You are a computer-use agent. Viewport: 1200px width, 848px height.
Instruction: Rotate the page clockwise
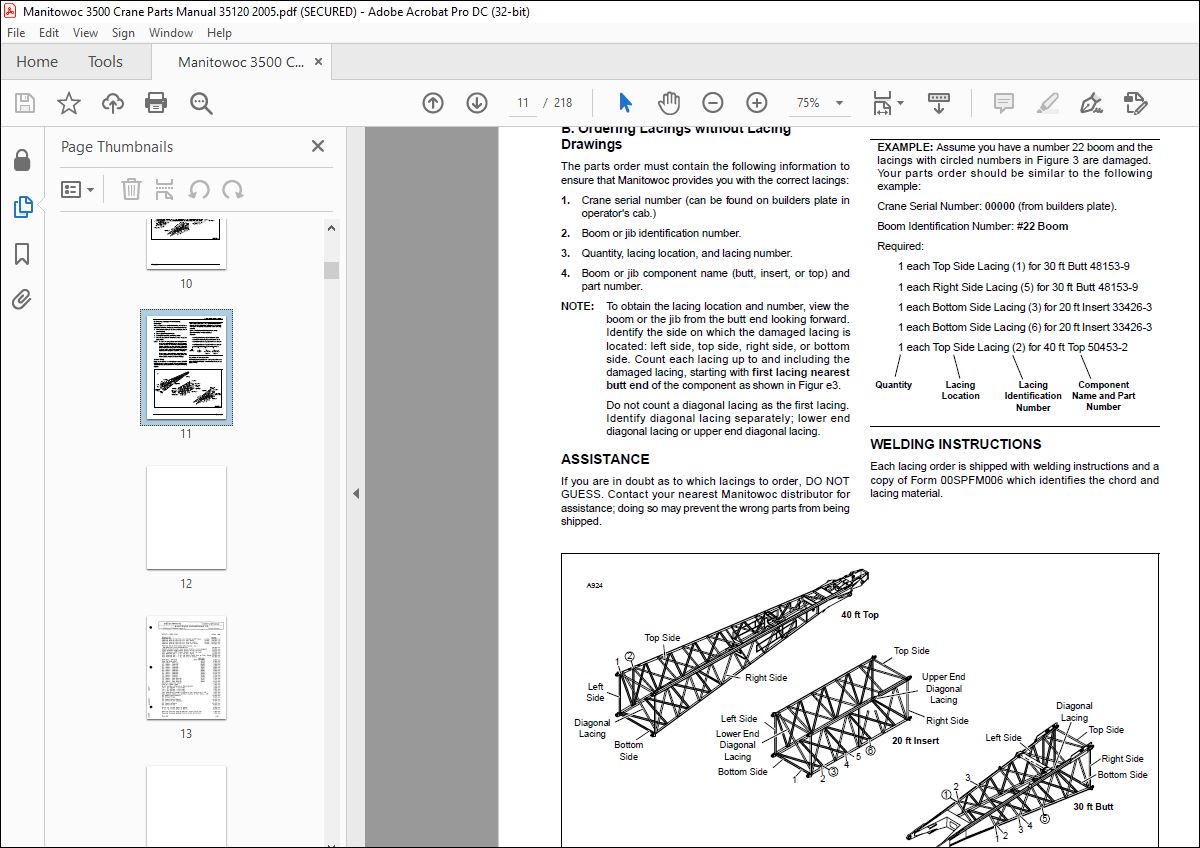pyautogui.click(x=233, y=189)
